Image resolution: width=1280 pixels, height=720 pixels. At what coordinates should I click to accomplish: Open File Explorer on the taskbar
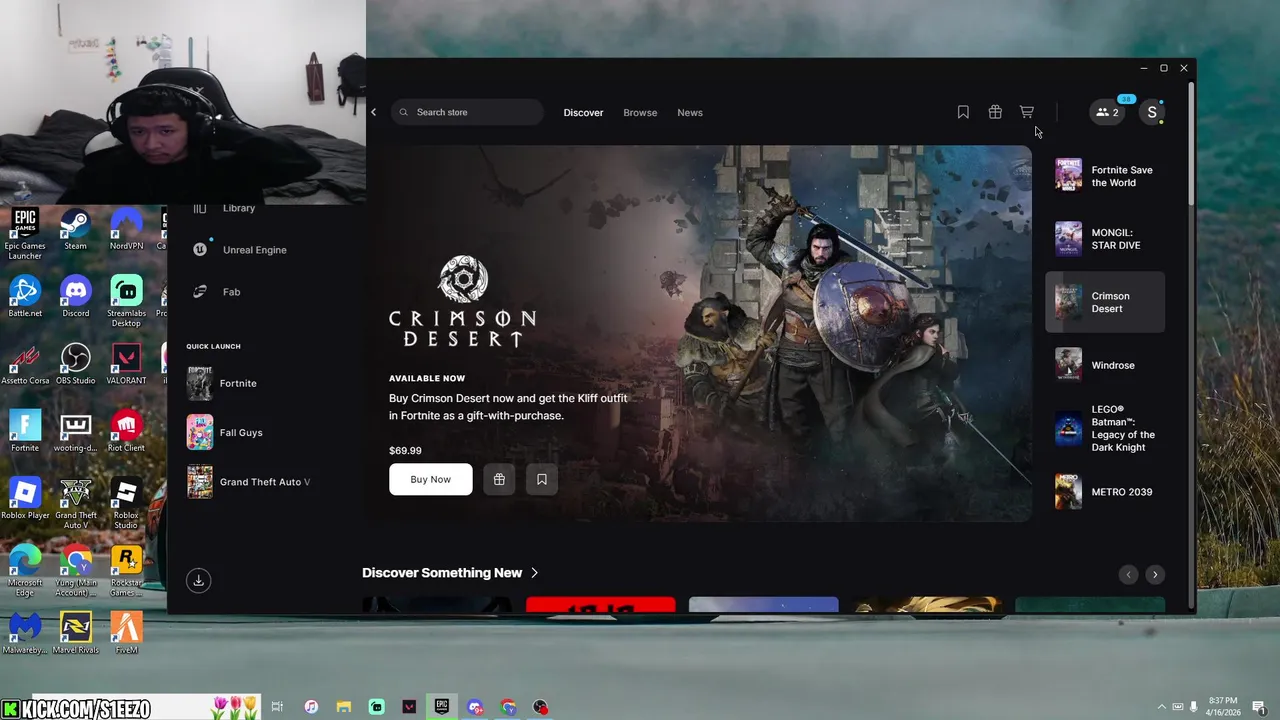(344, 707)
